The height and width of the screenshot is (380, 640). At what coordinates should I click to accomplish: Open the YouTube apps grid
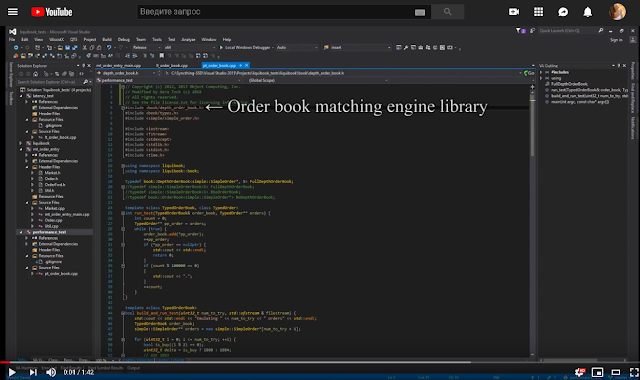(x=538, y=12)
